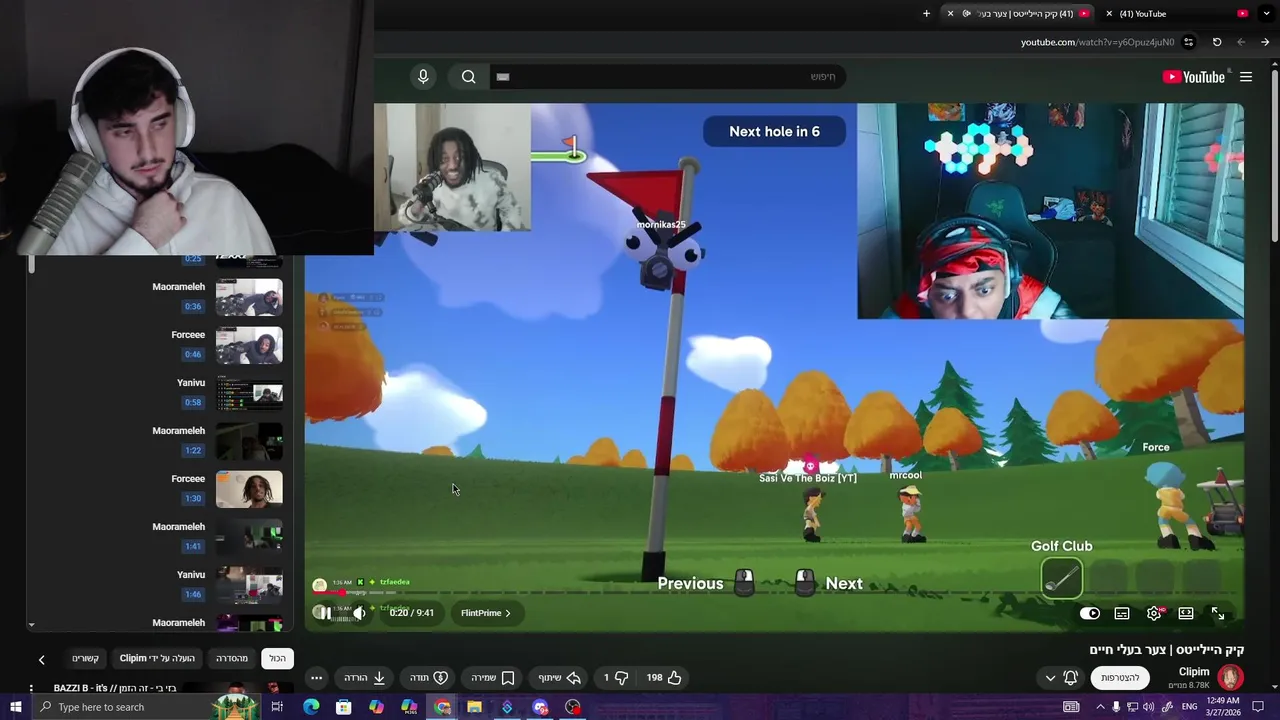This screenshot has height=720, width=1280.
Task: Jump to Maorameleh 1:41 chapter
Action: click(160, 536)
